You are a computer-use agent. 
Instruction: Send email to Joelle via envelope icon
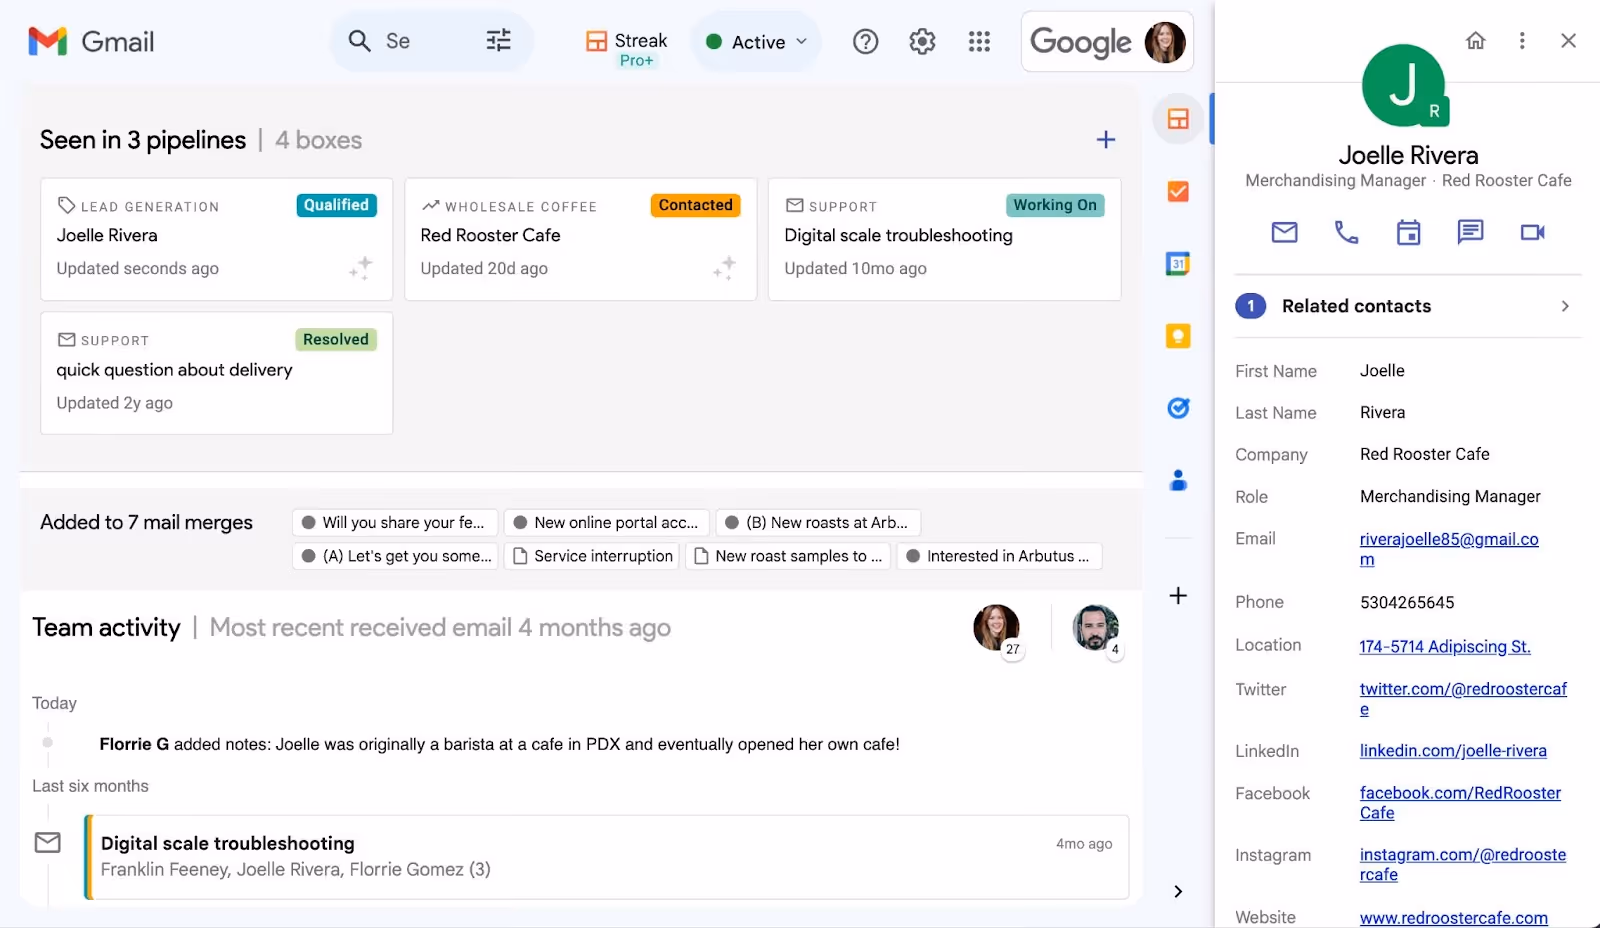point(1284,233)
